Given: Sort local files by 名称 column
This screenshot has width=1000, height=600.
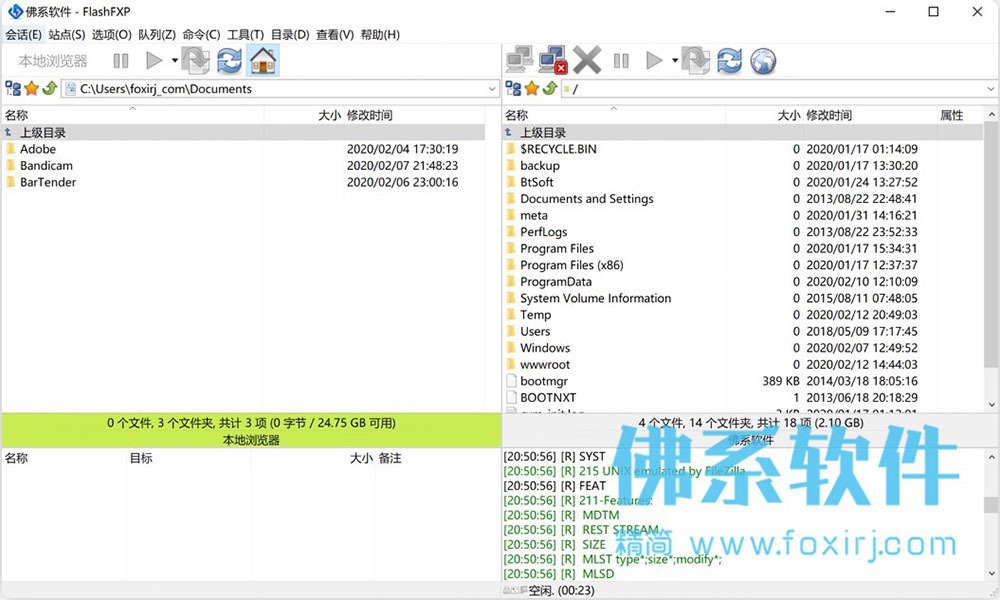Looking at the screenshot, I should click(133, 115).
